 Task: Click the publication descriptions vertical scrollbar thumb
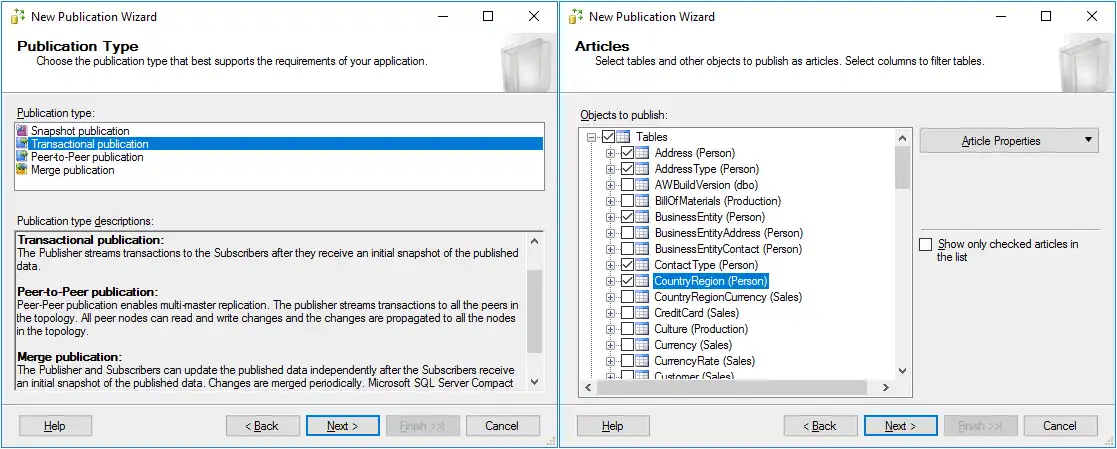tap(535, 311)
